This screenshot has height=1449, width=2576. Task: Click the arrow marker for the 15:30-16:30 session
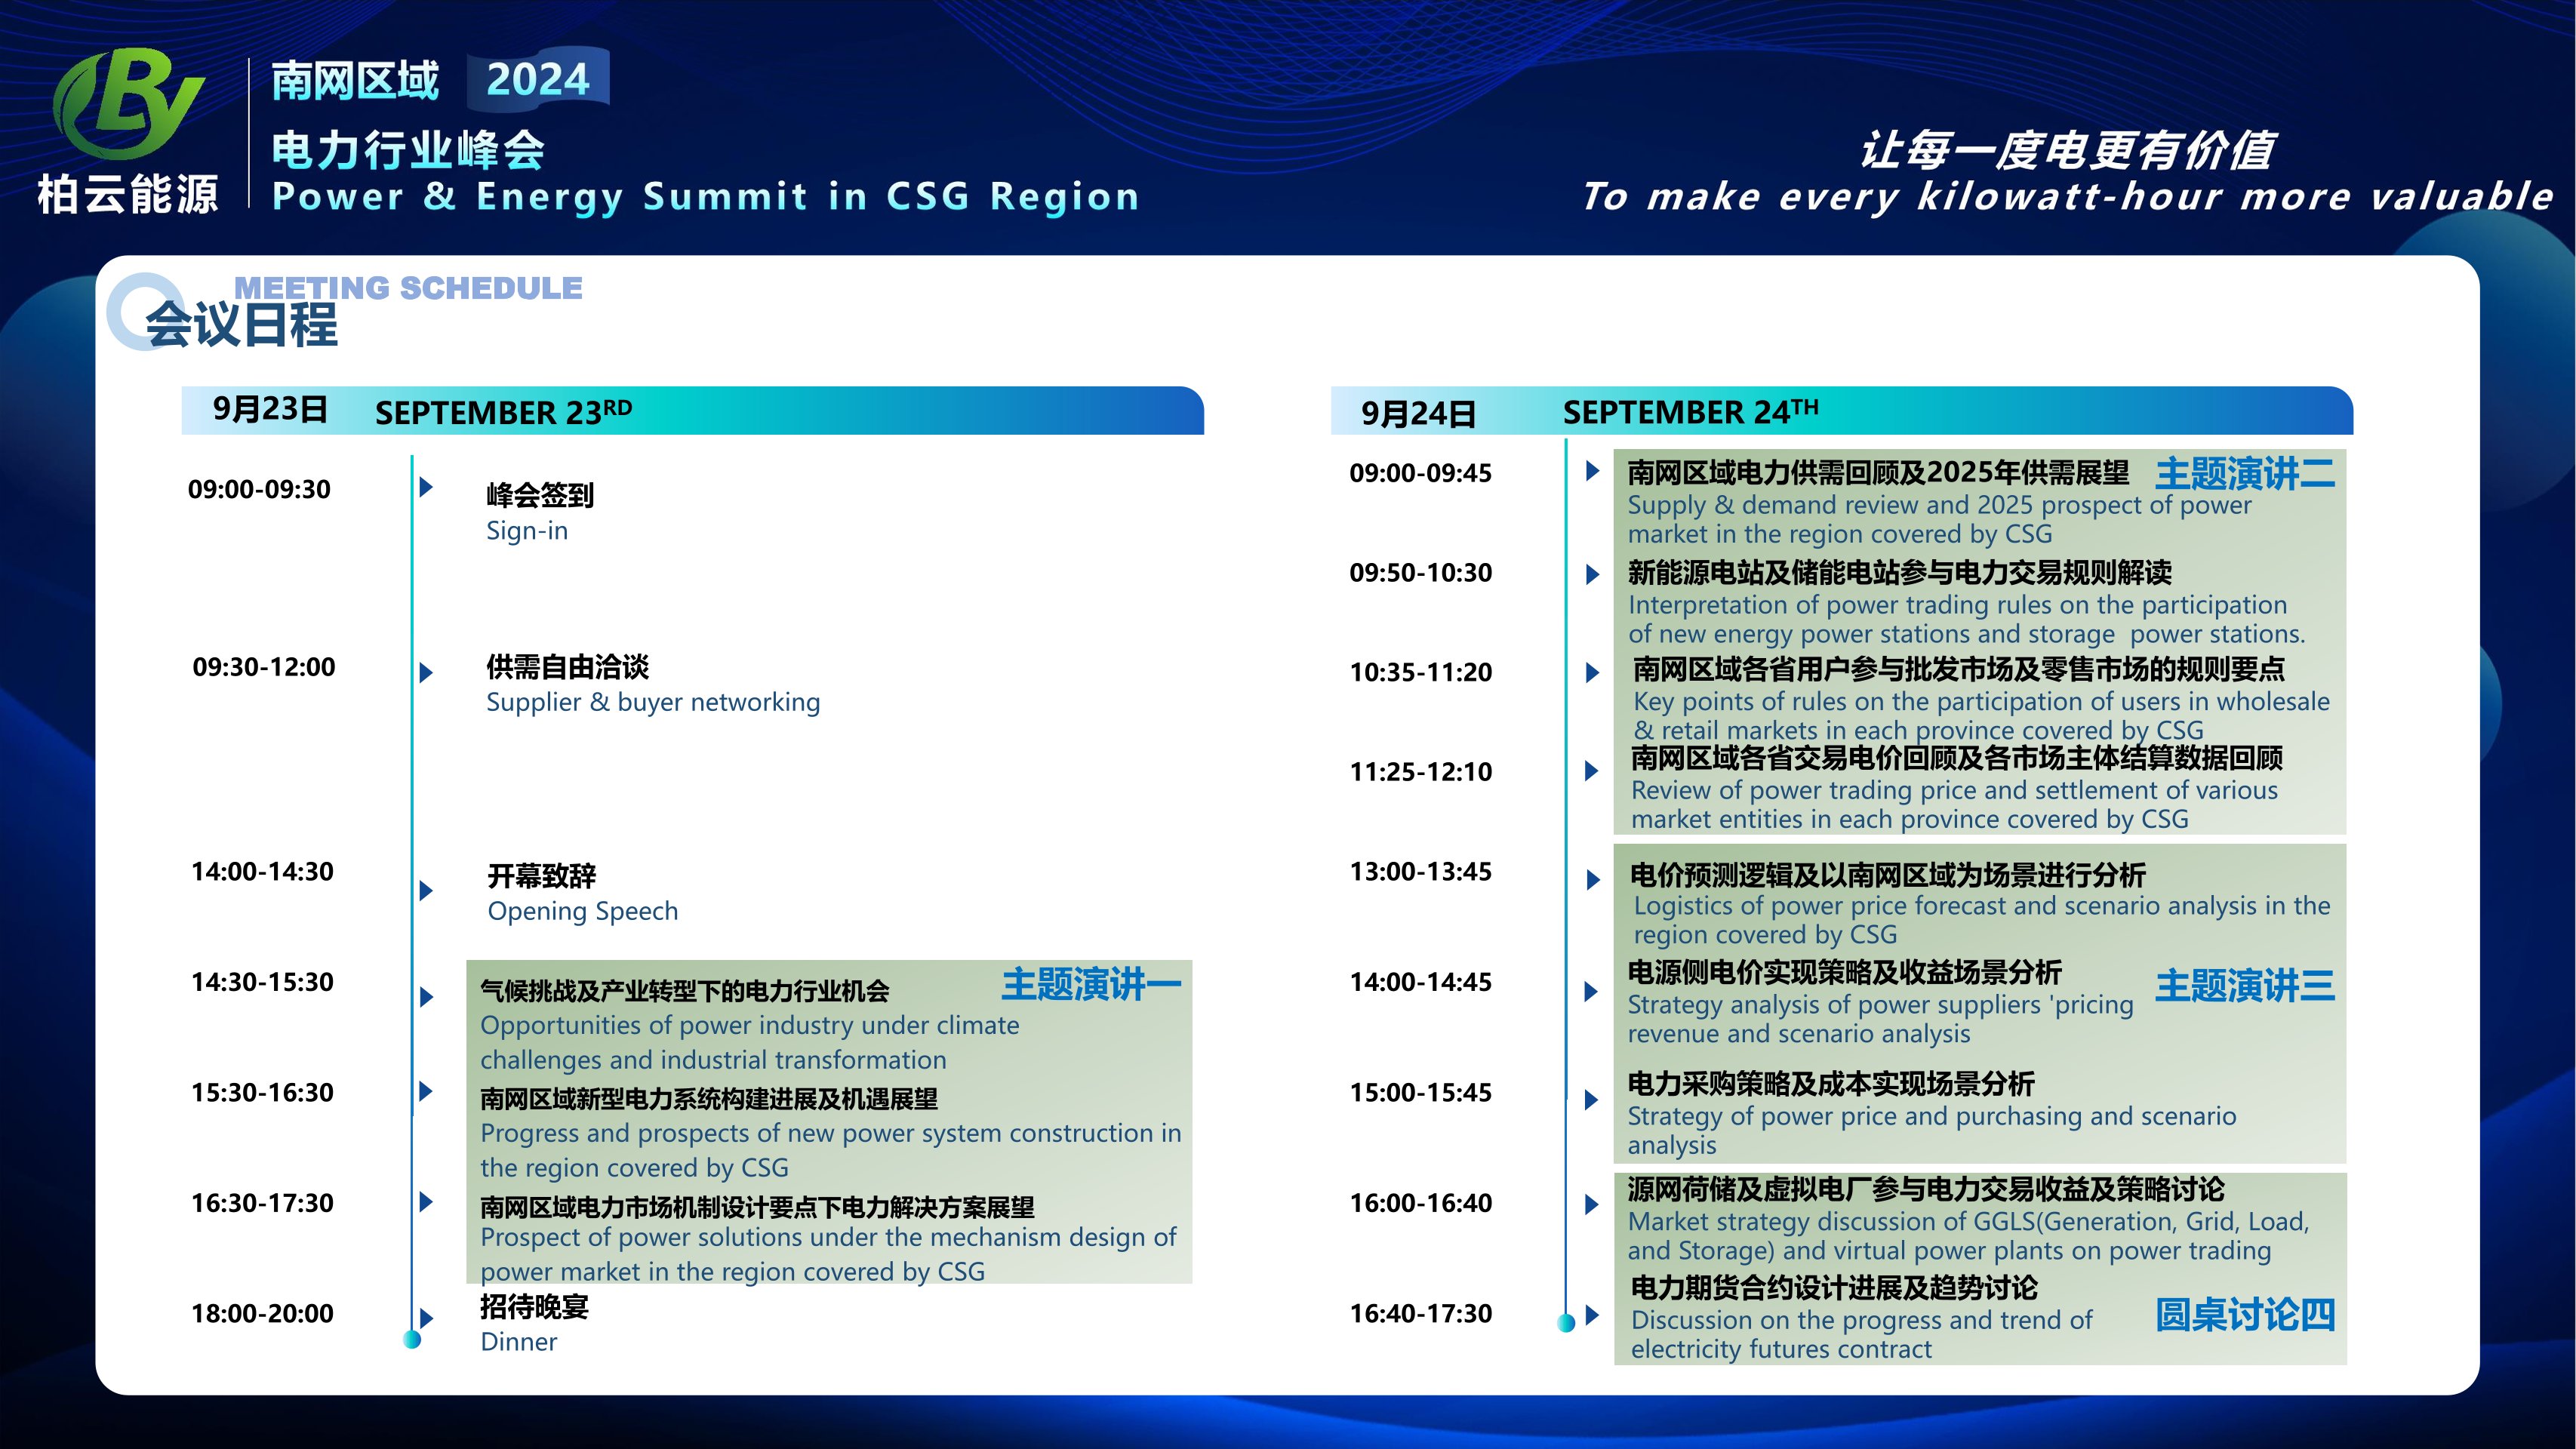(426, 1091)
